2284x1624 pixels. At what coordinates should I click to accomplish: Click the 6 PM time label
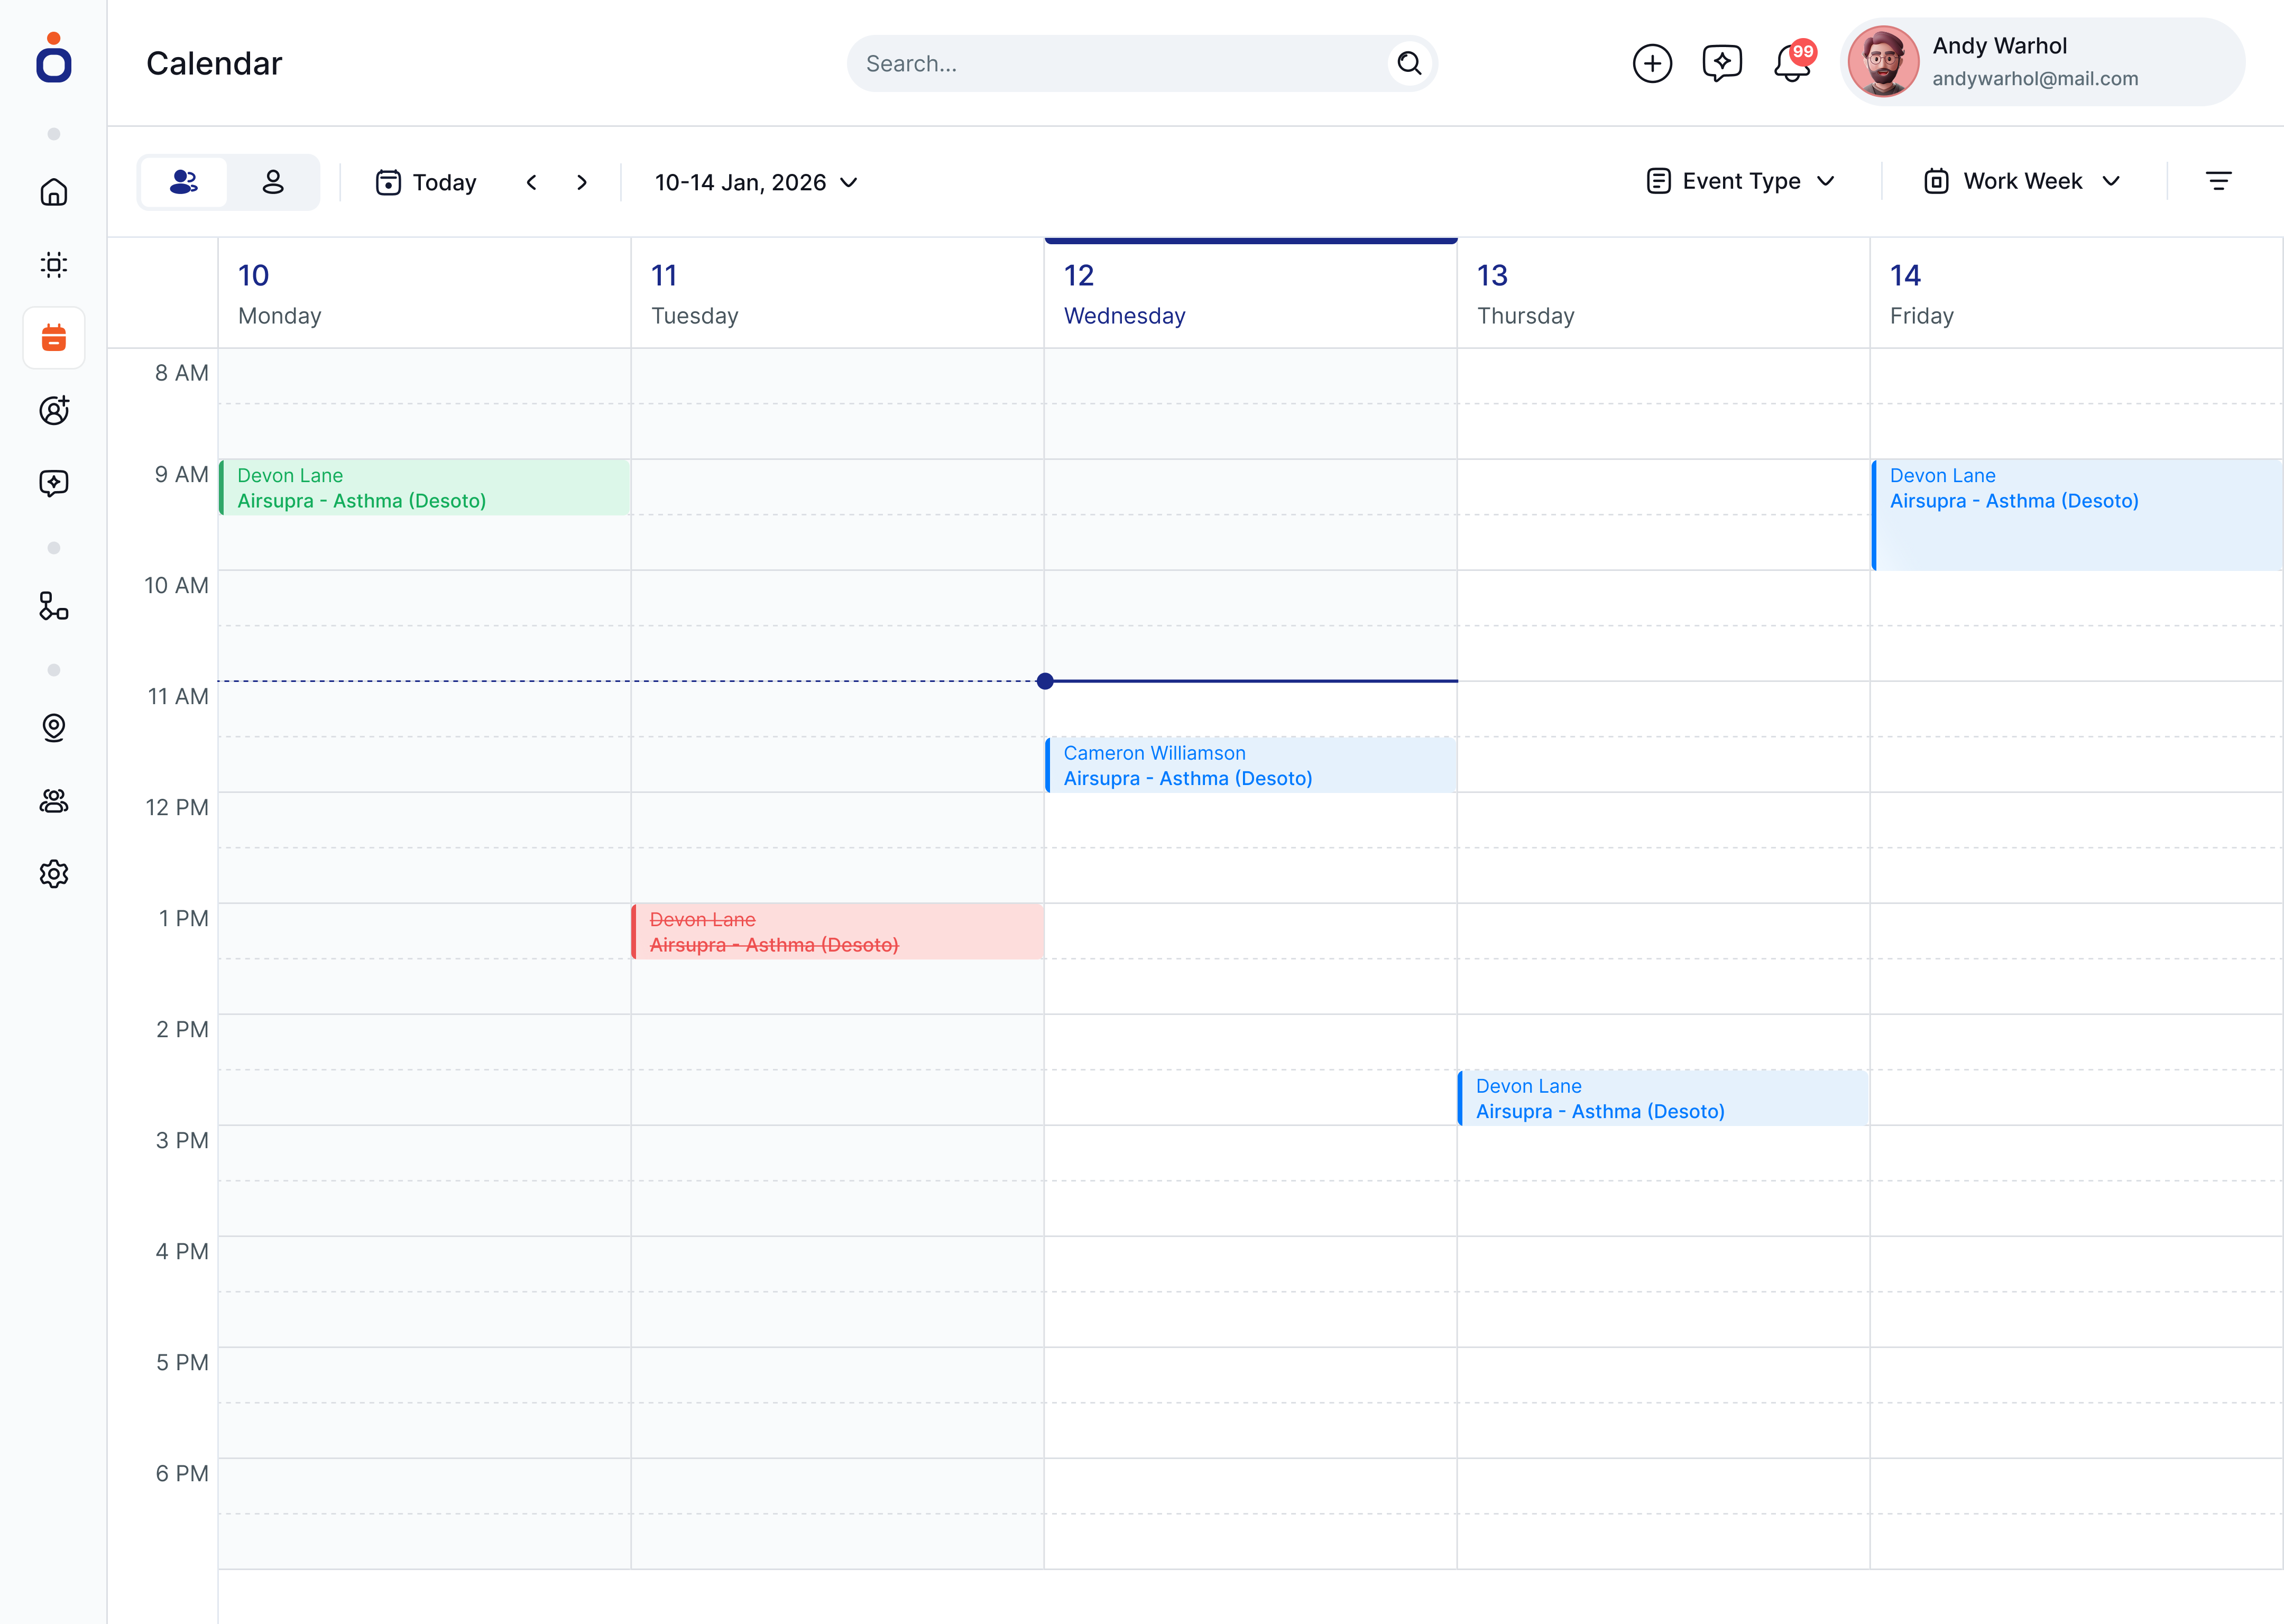181,1473
